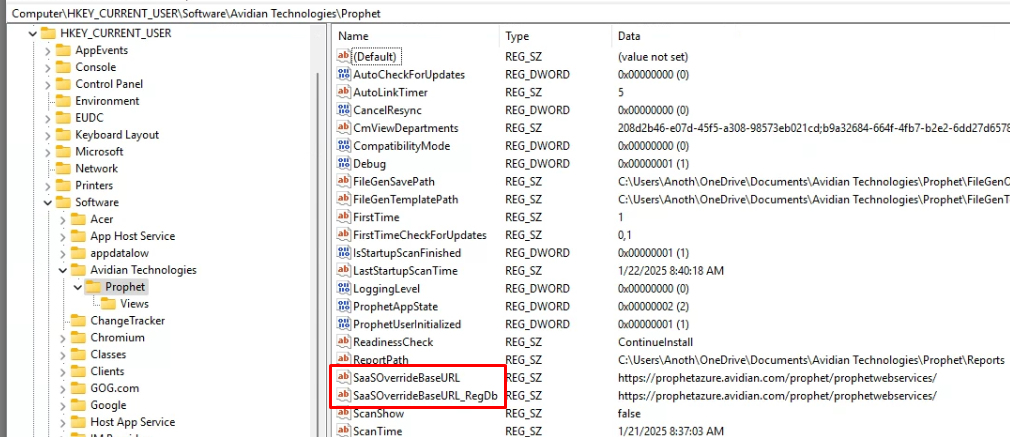
Task: Select the CmViewDepartments value
Action: coord(406,128)
